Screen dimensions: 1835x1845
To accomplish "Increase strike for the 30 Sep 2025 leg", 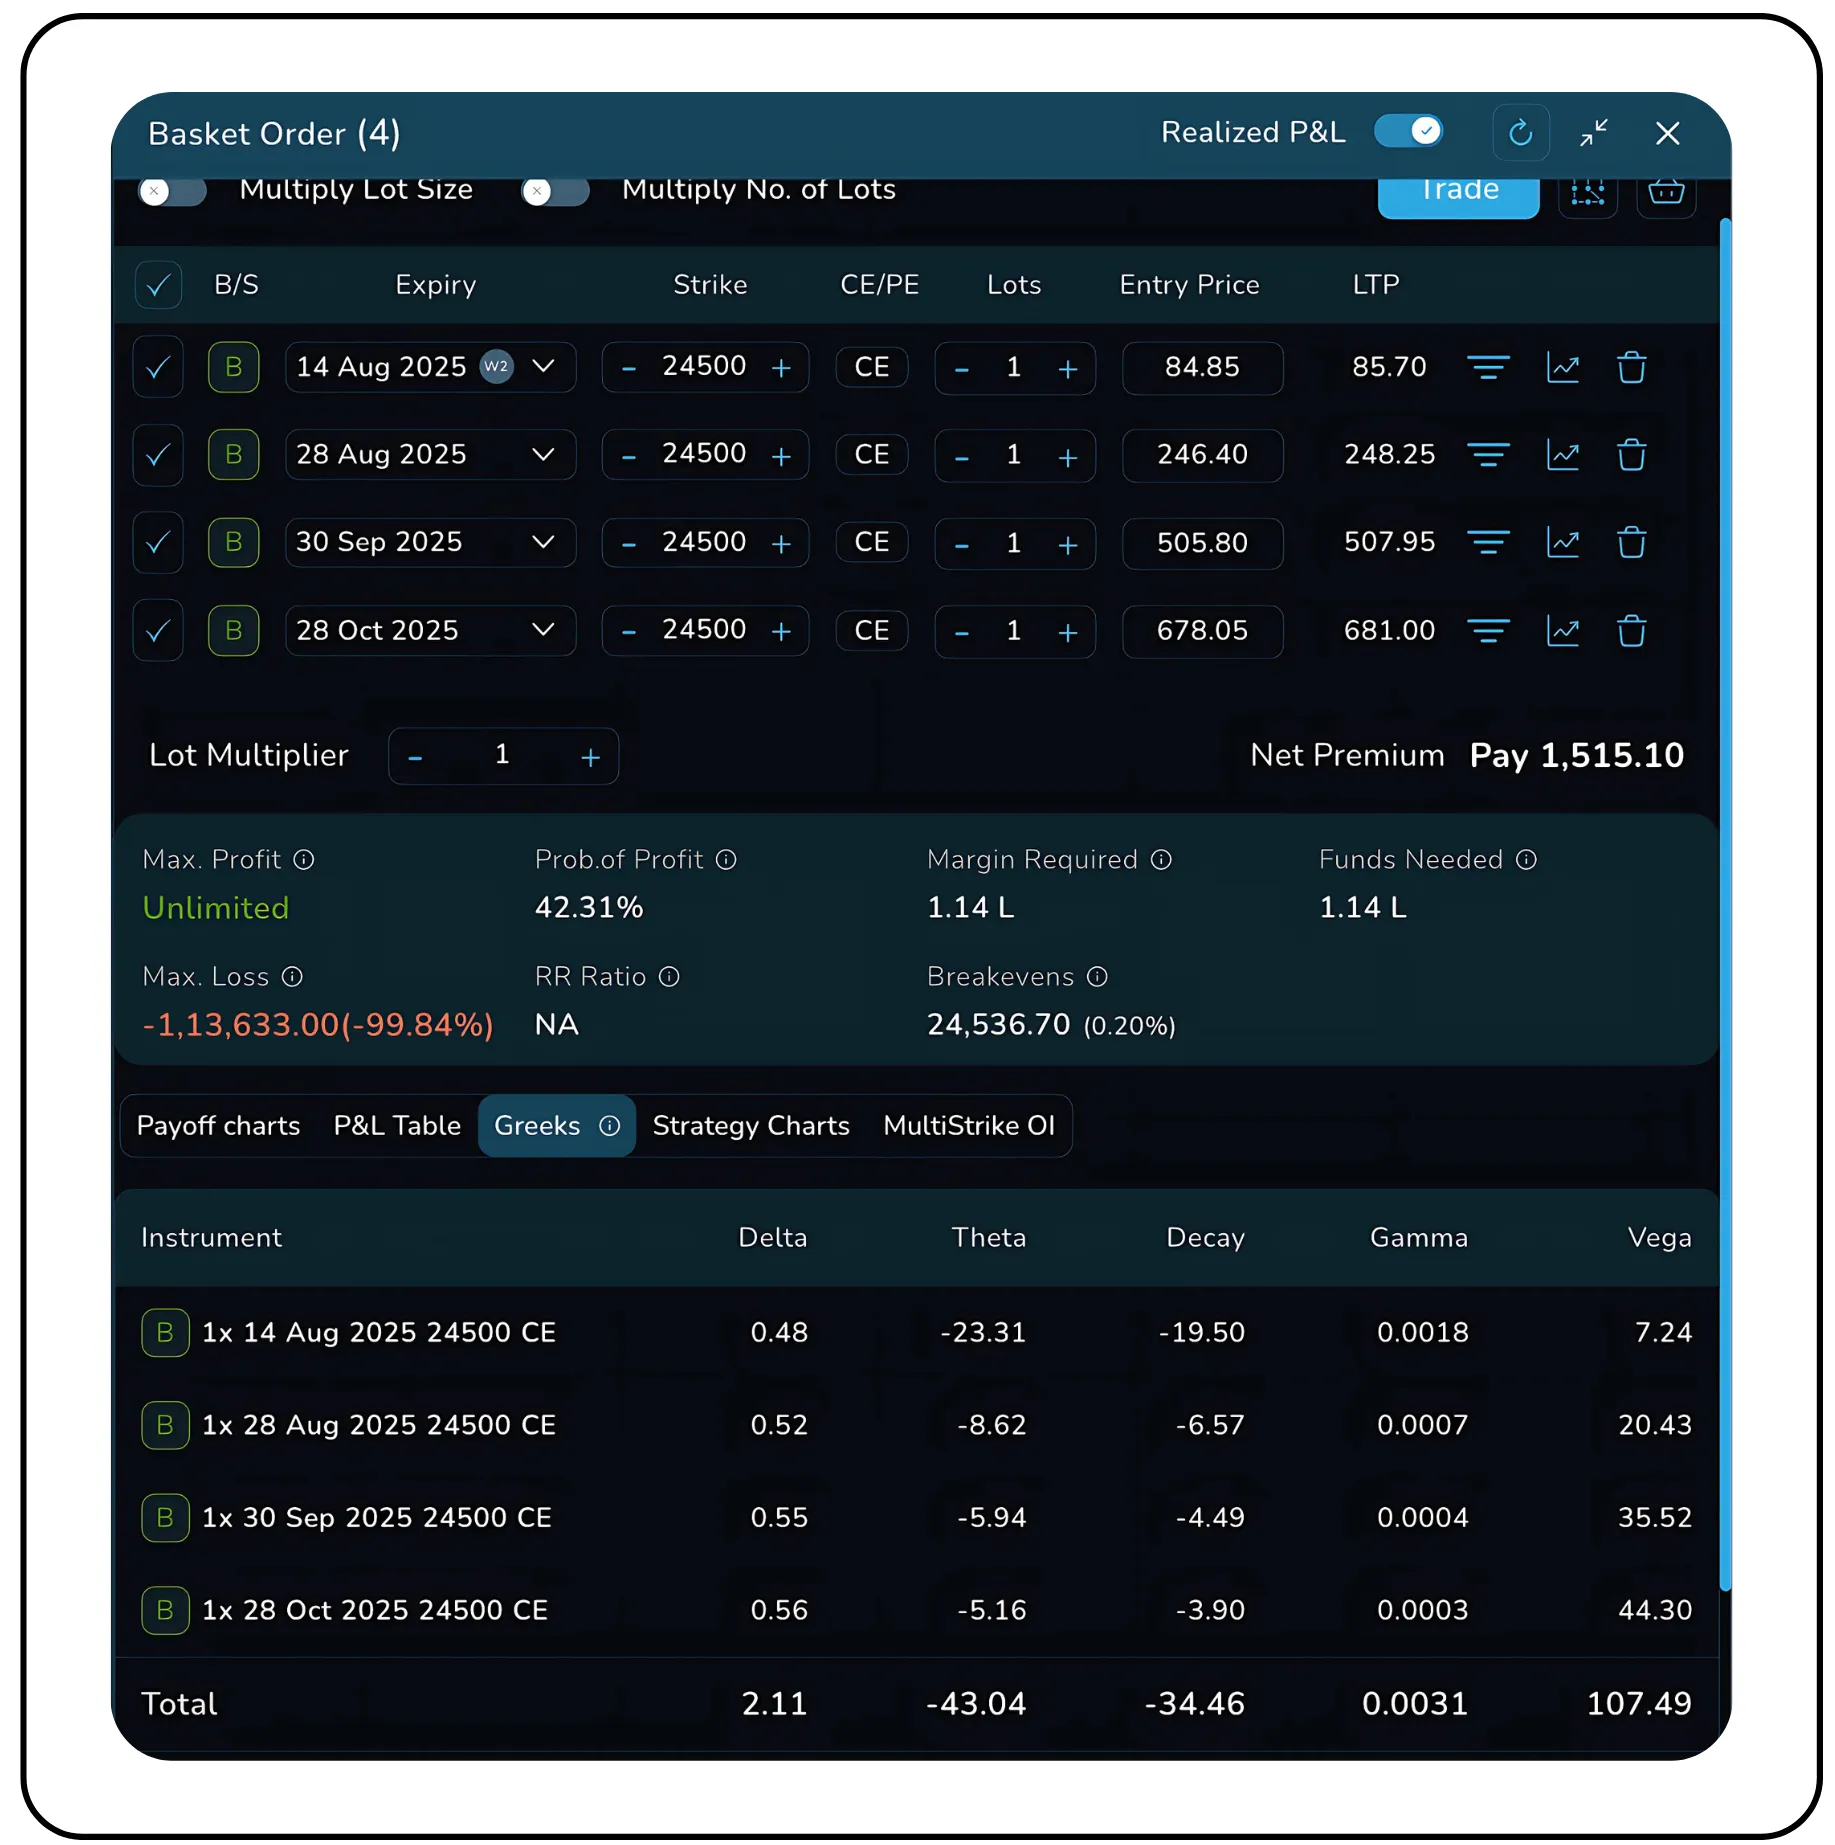I will 781,543.
